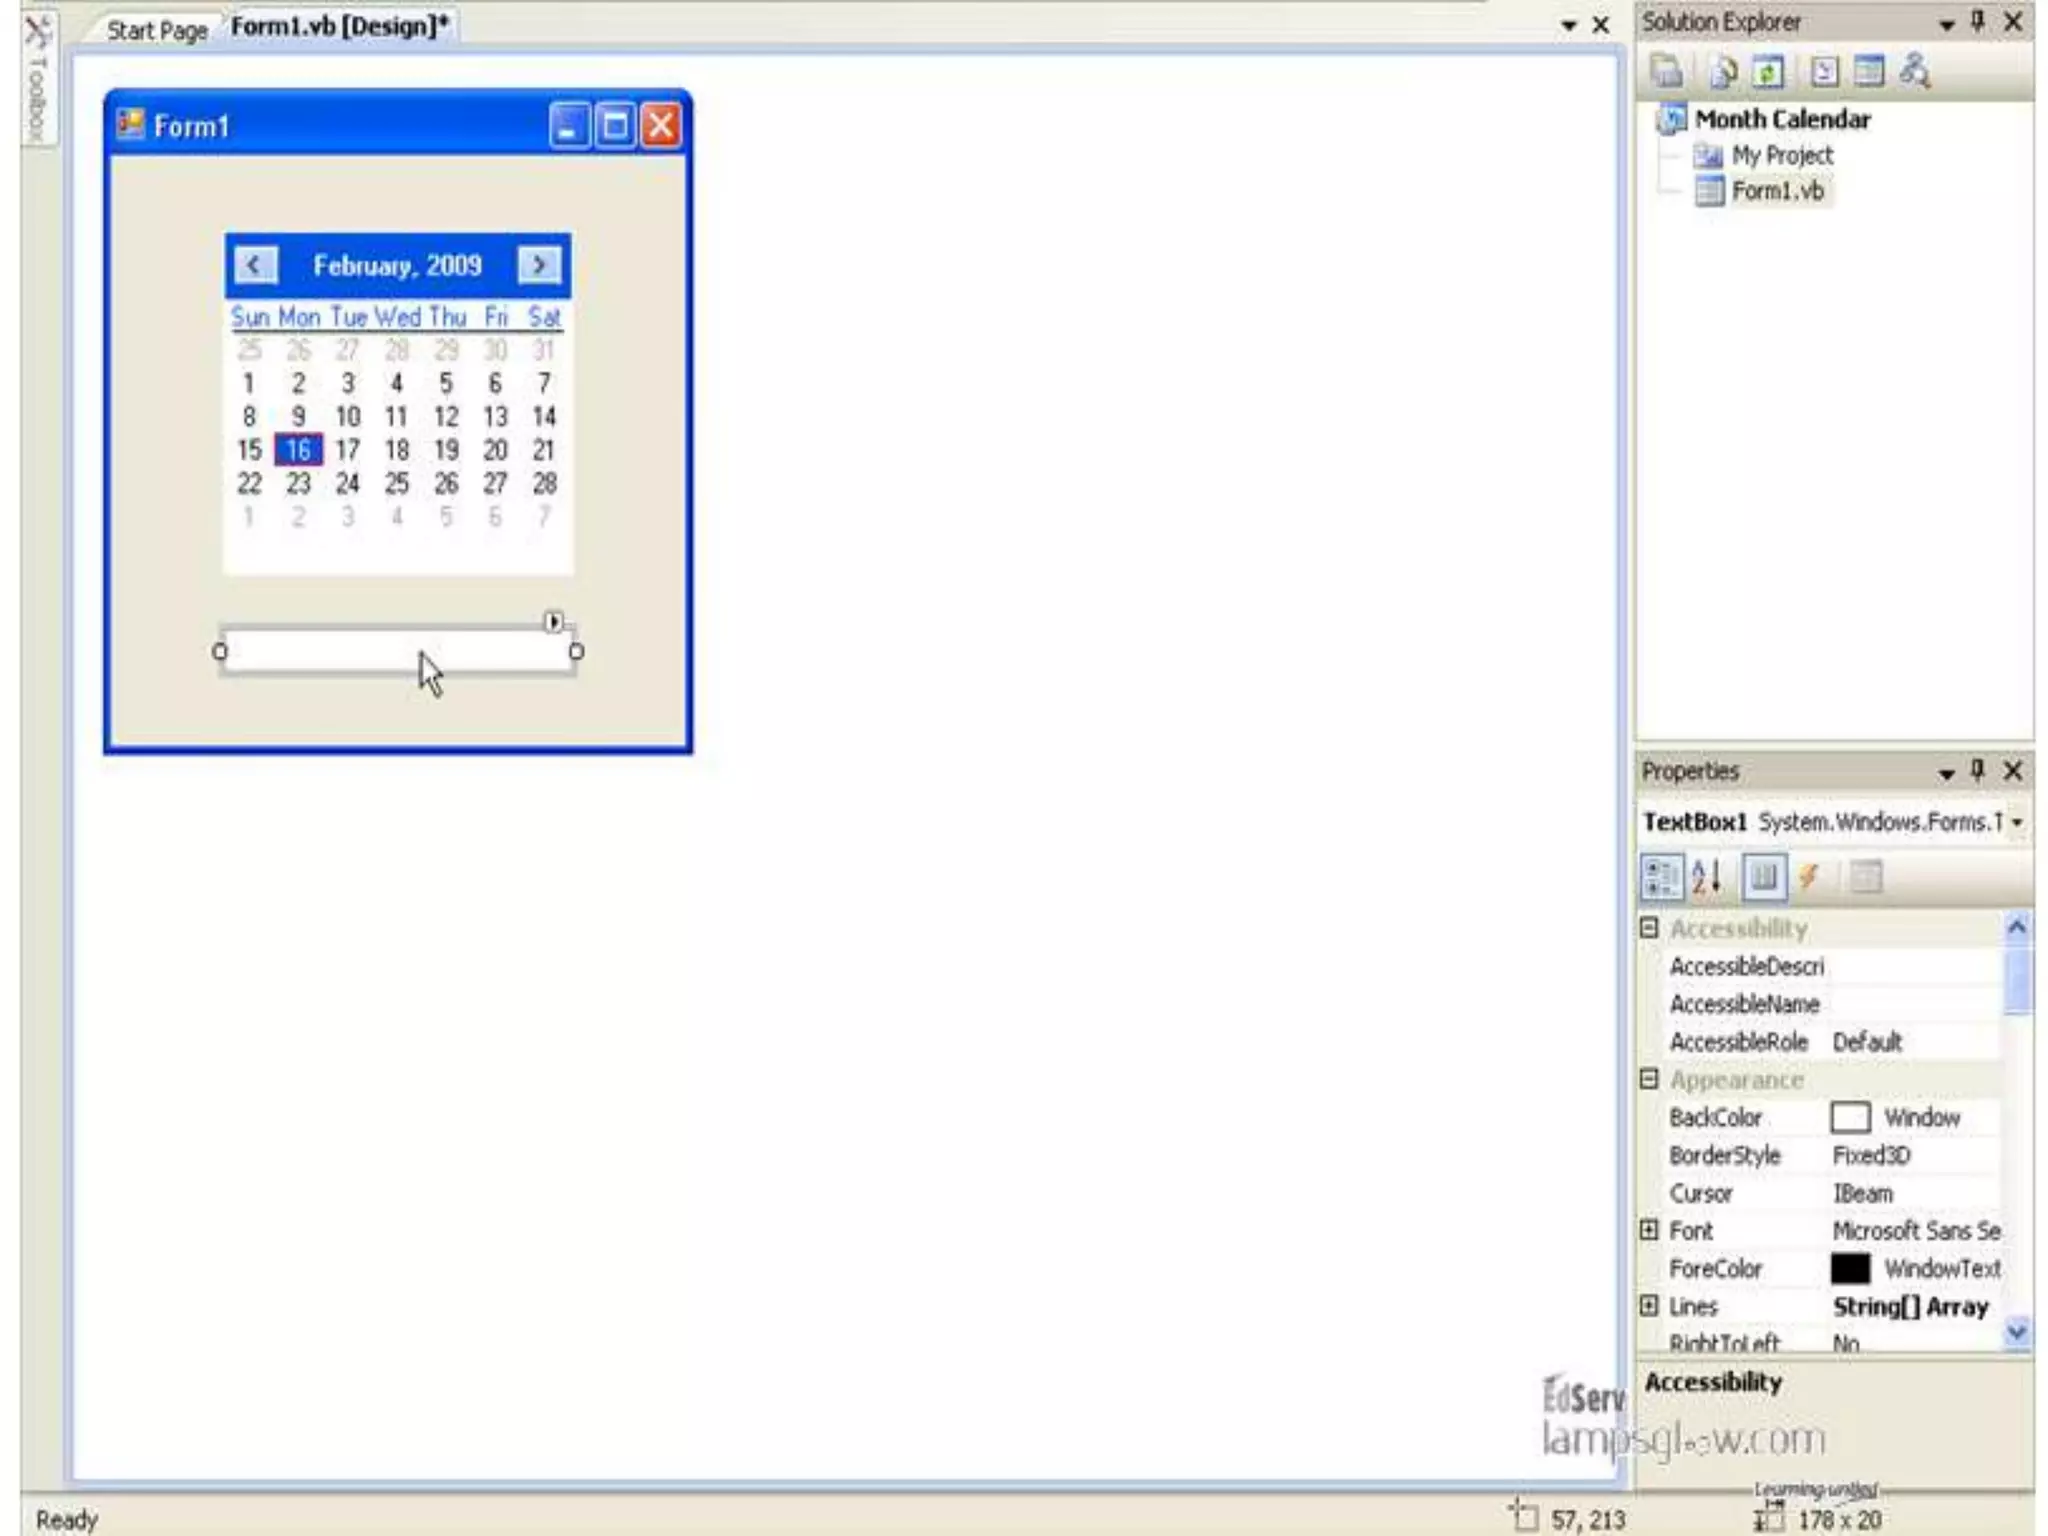Select the right resize handle of TextBox
The width and height of the screenshot is (2048, 1536).
[577, 652]
